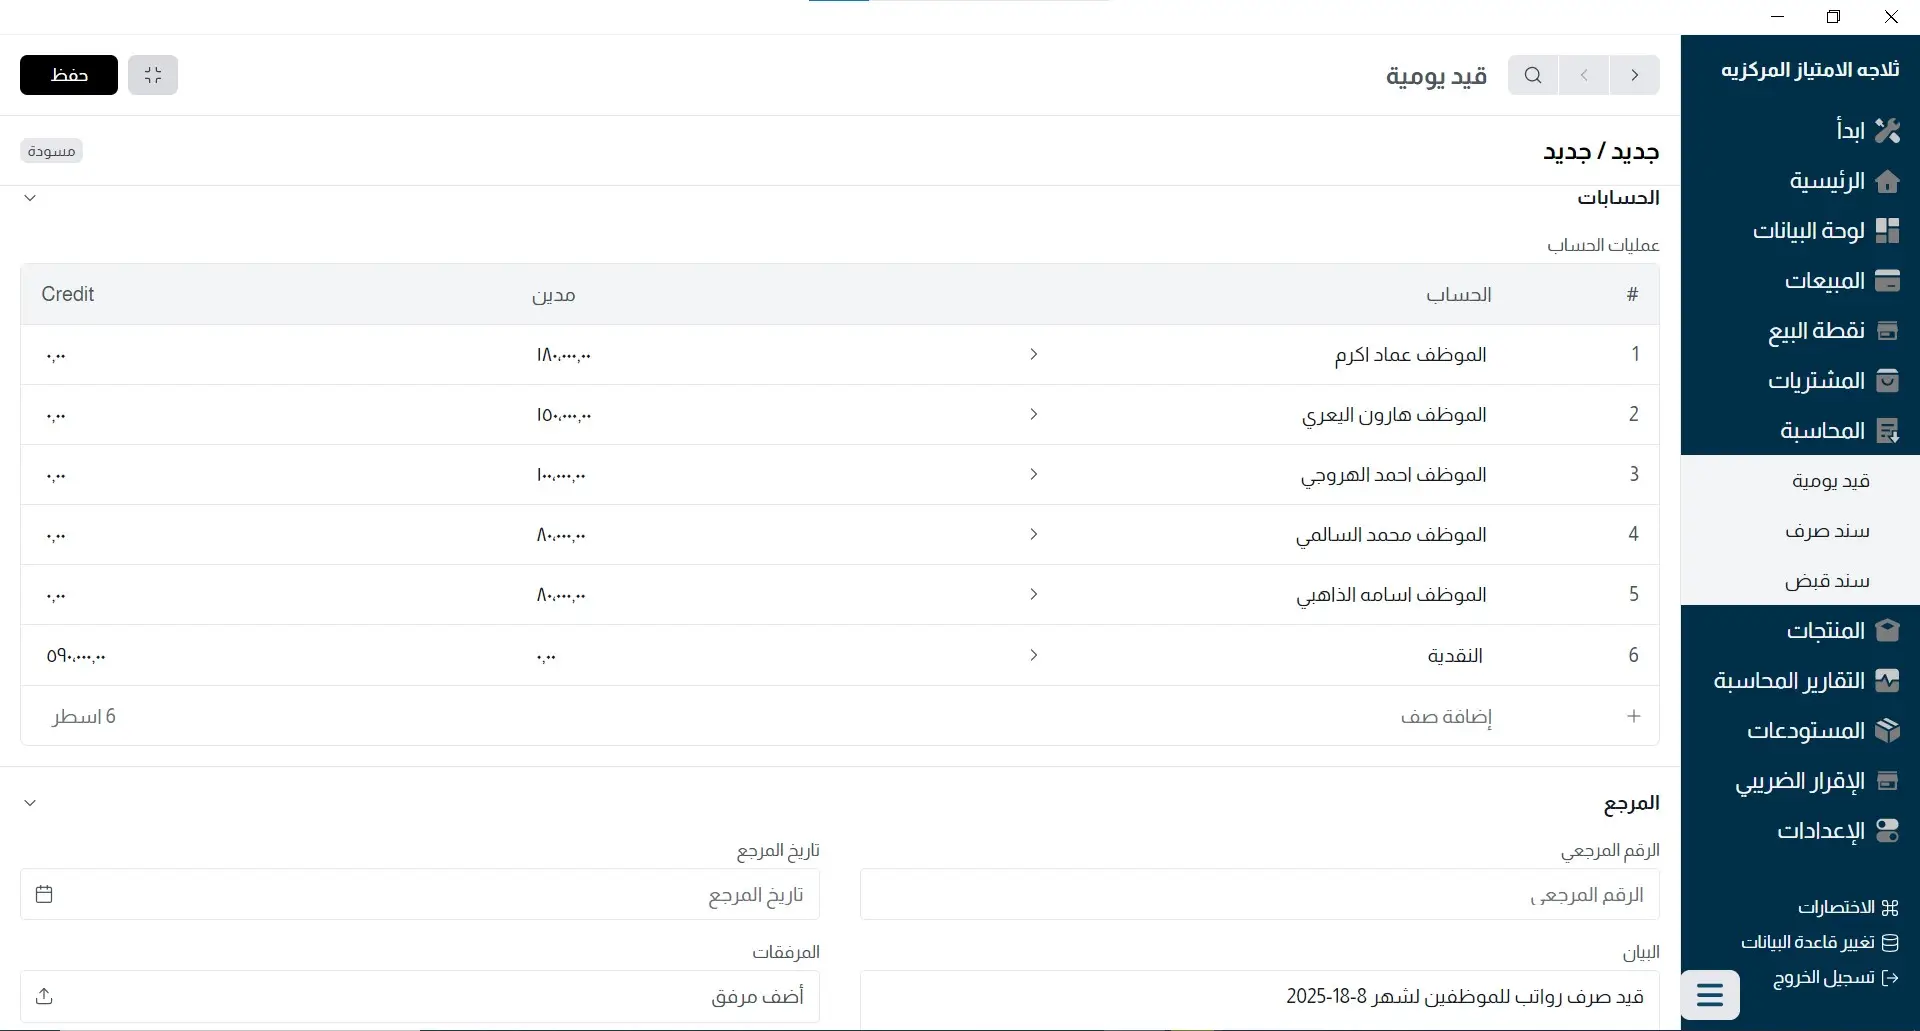This screenshot has height=1031, width=1920.
Task: Click the collapse fullscreen icon beside حفظ
Action: click(153, 75)
